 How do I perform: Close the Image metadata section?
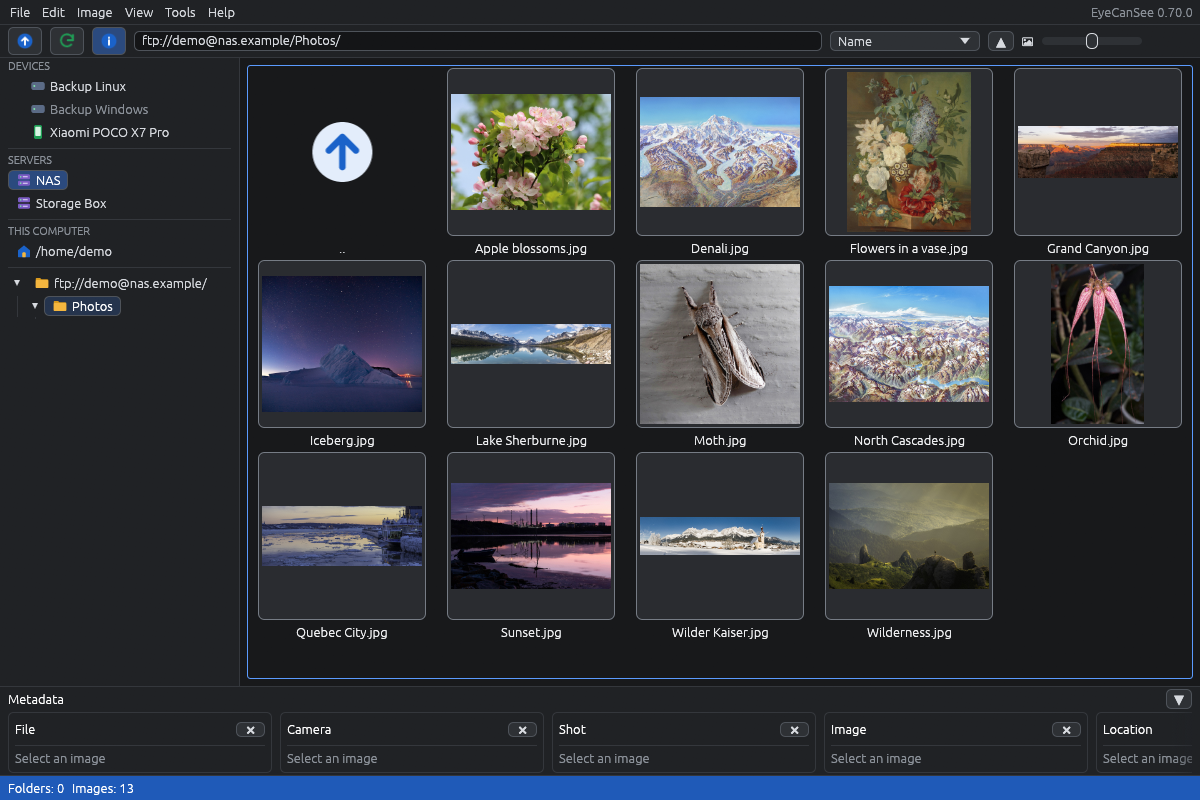(1066, 730)
